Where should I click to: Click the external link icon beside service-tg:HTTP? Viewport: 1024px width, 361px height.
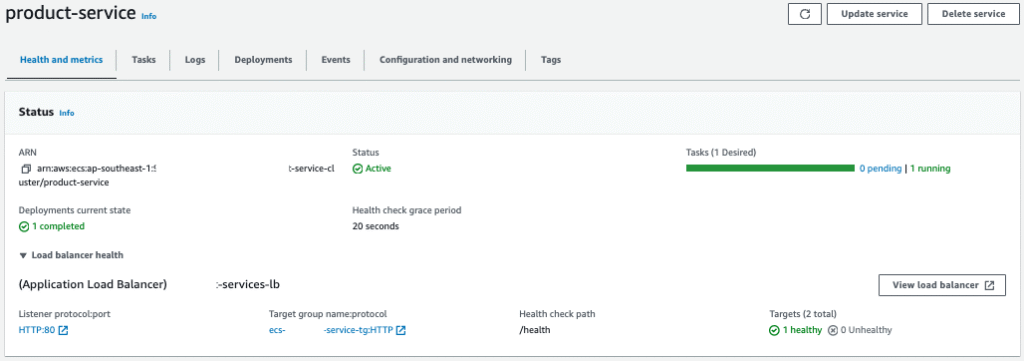click(x=401, y=330)
